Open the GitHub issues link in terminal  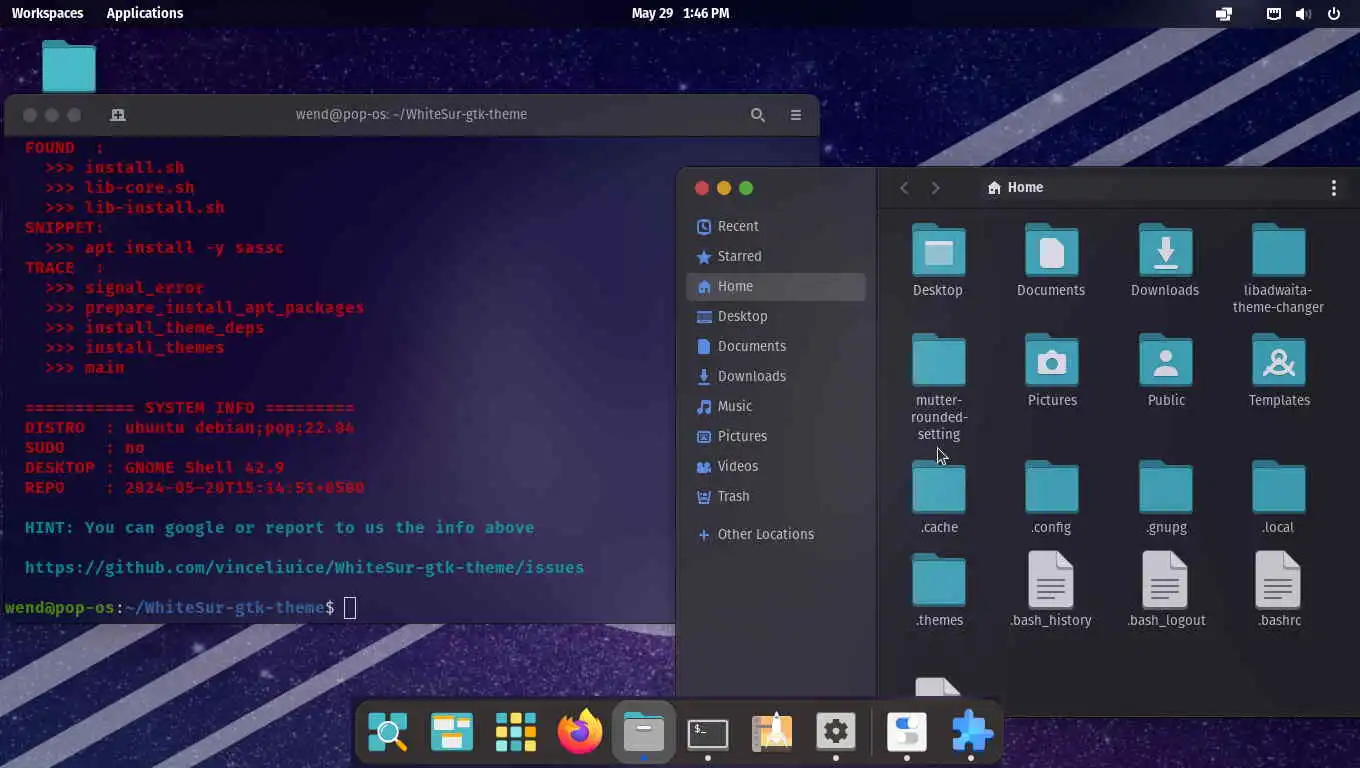click(x=304, y=567)
